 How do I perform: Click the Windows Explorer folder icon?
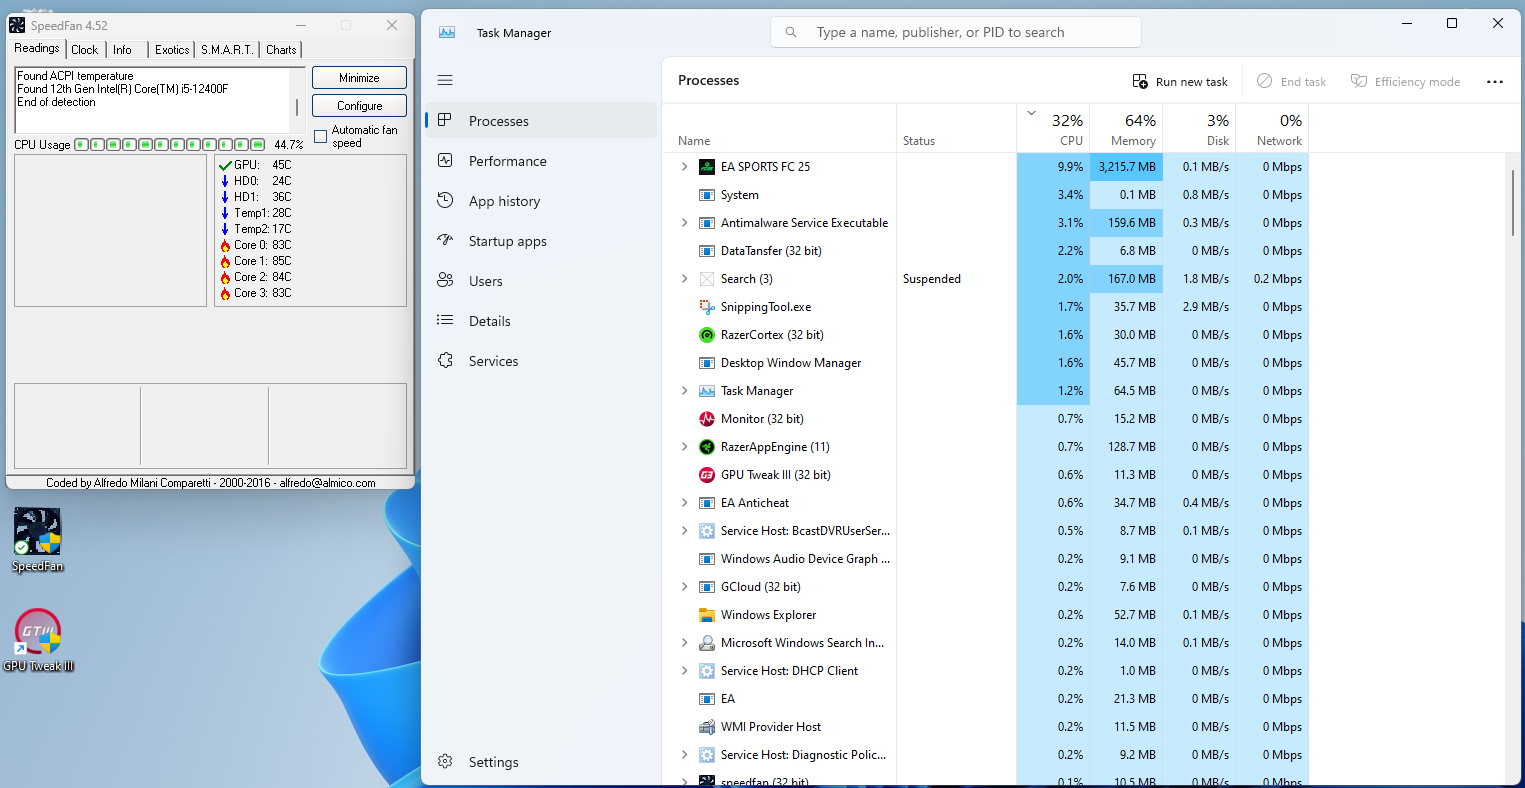(x=706, y=615)
